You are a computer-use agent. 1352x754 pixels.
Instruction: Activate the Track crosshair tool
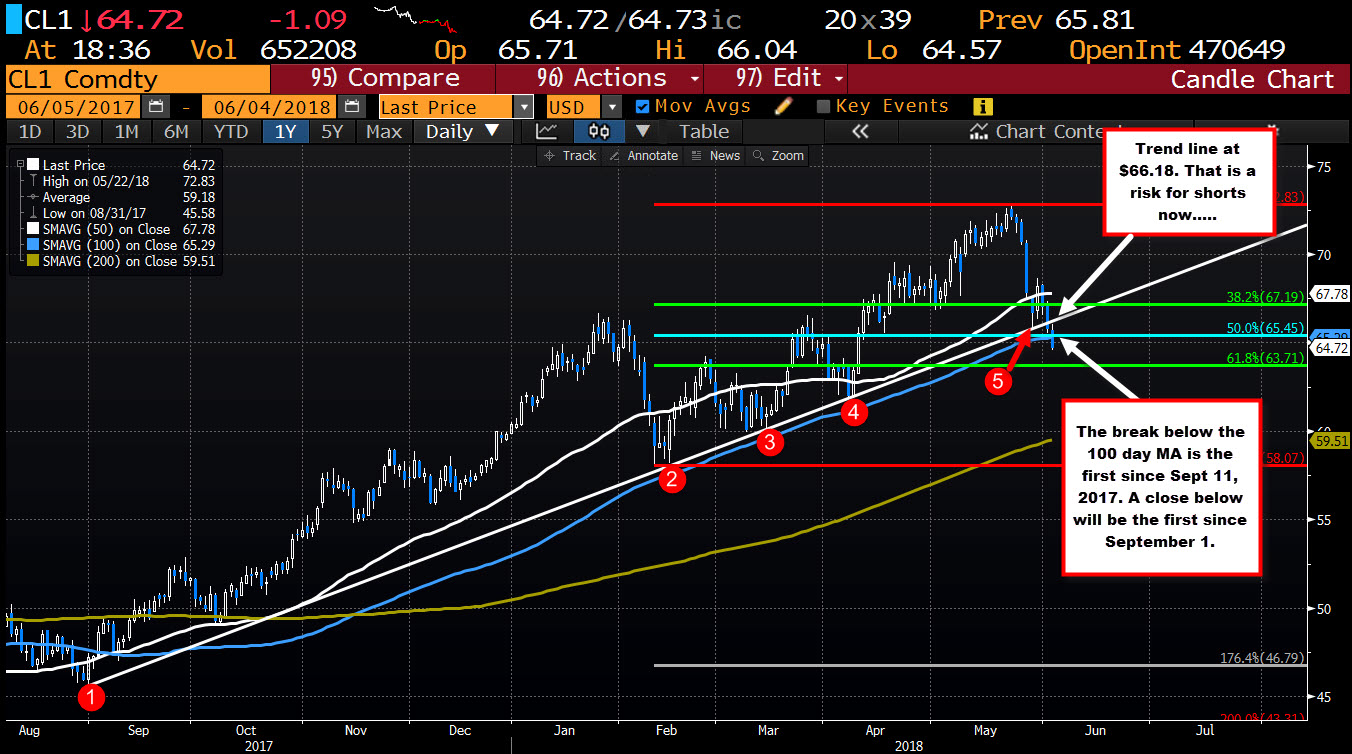(x=570, y=155)
